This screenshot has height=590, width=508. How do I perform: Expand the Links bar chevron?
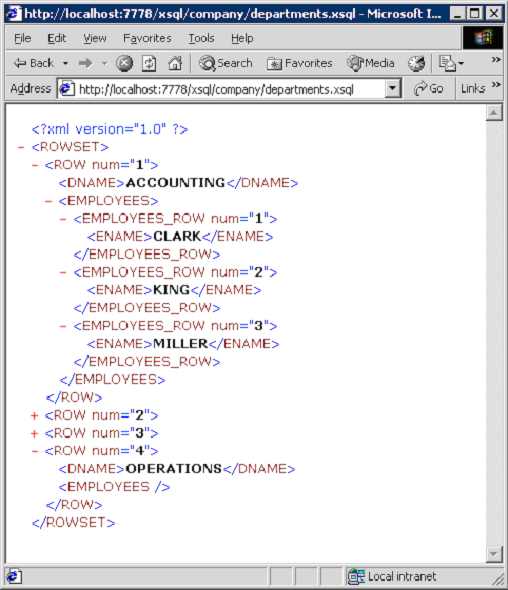tap(496, 84)
